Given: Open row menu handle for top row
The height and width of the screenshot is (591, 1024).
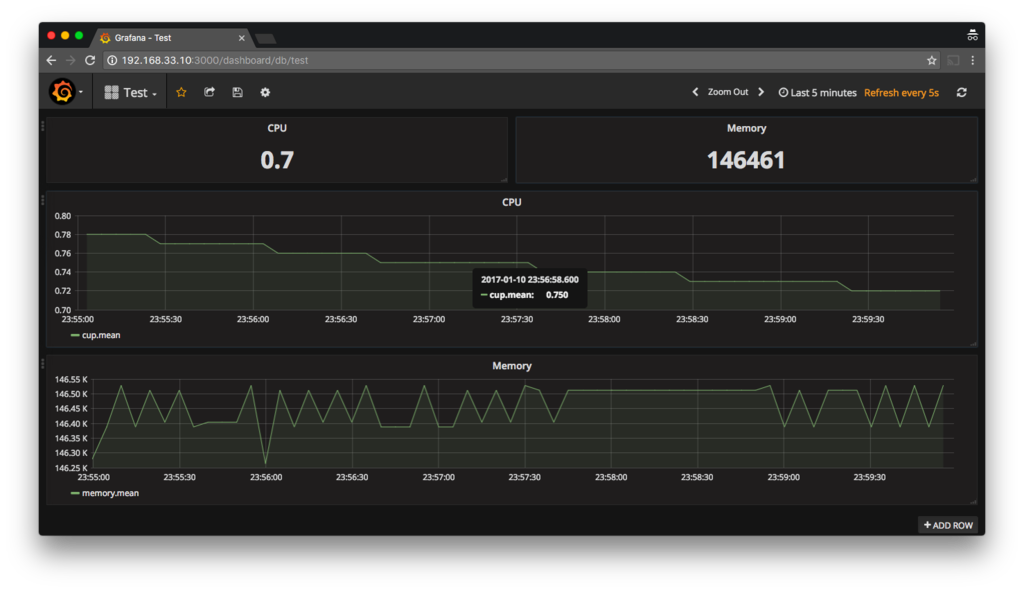Looking at the screenshot, I should pos(42,125).
